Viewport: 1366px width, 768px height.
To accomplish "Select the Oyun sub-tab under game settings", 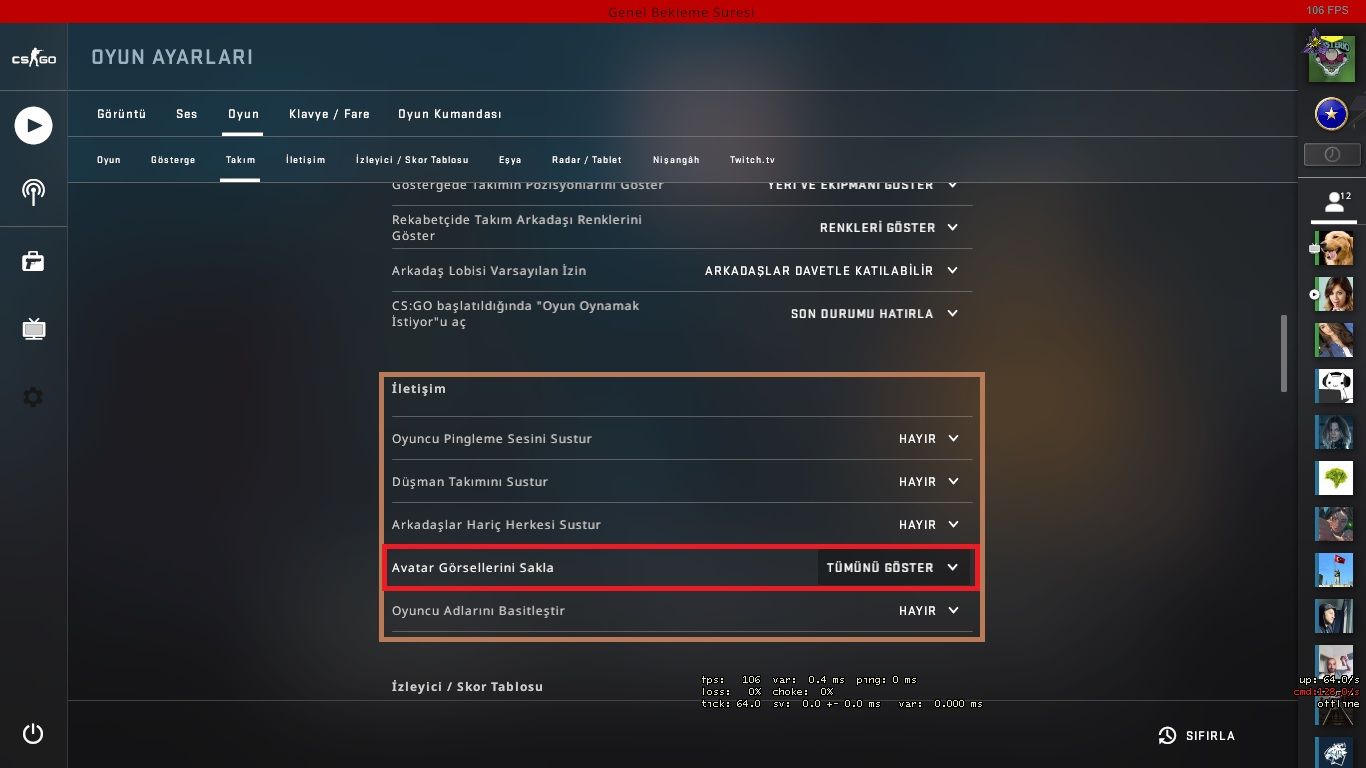I will click(x=109, y=160).
